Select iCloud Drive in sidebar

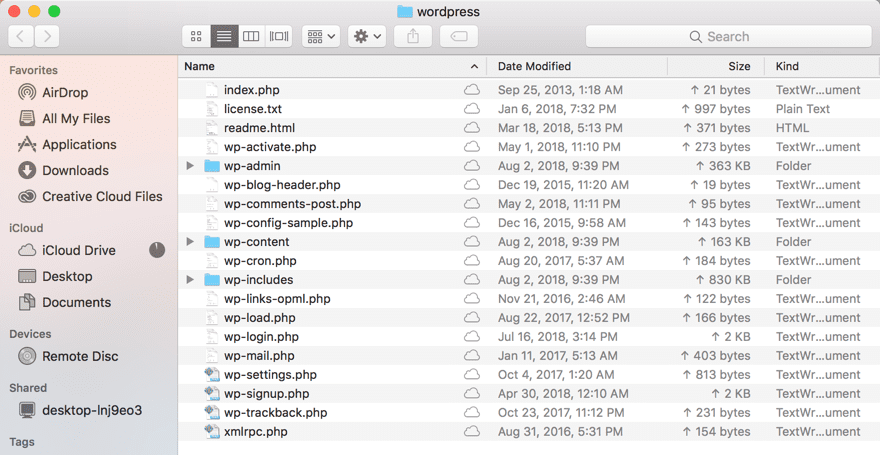point(78,250)
